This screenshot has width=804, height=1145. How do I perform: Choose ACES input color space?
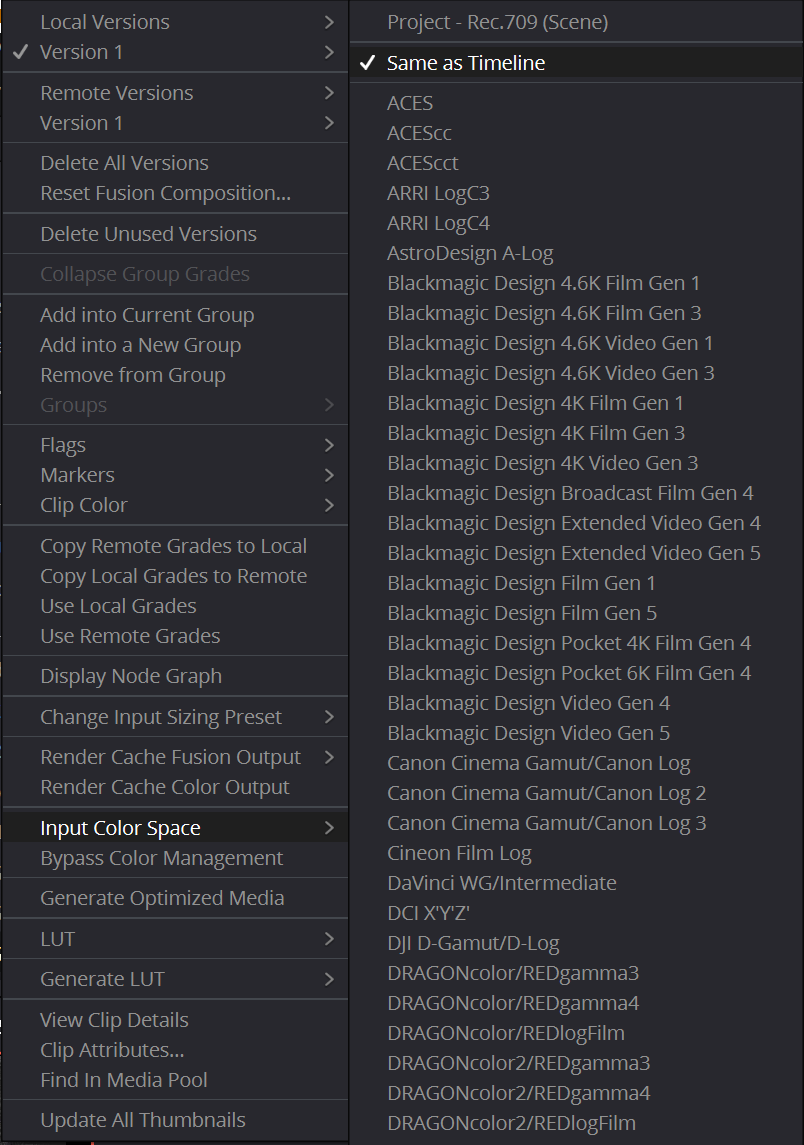577,103
